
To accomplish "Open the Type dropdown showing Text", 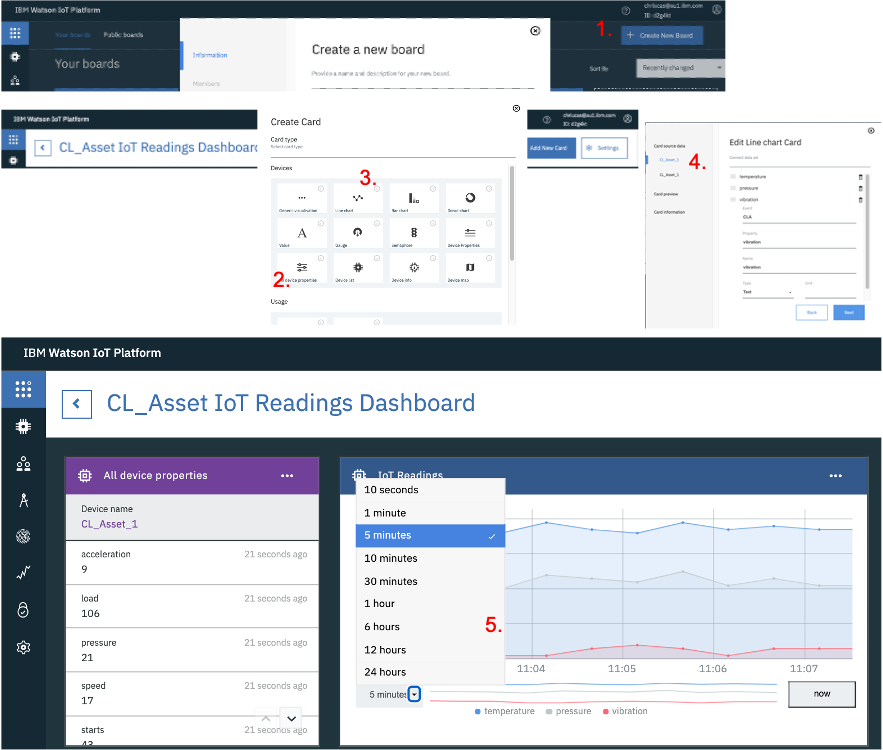I will [x=769, y=291].
